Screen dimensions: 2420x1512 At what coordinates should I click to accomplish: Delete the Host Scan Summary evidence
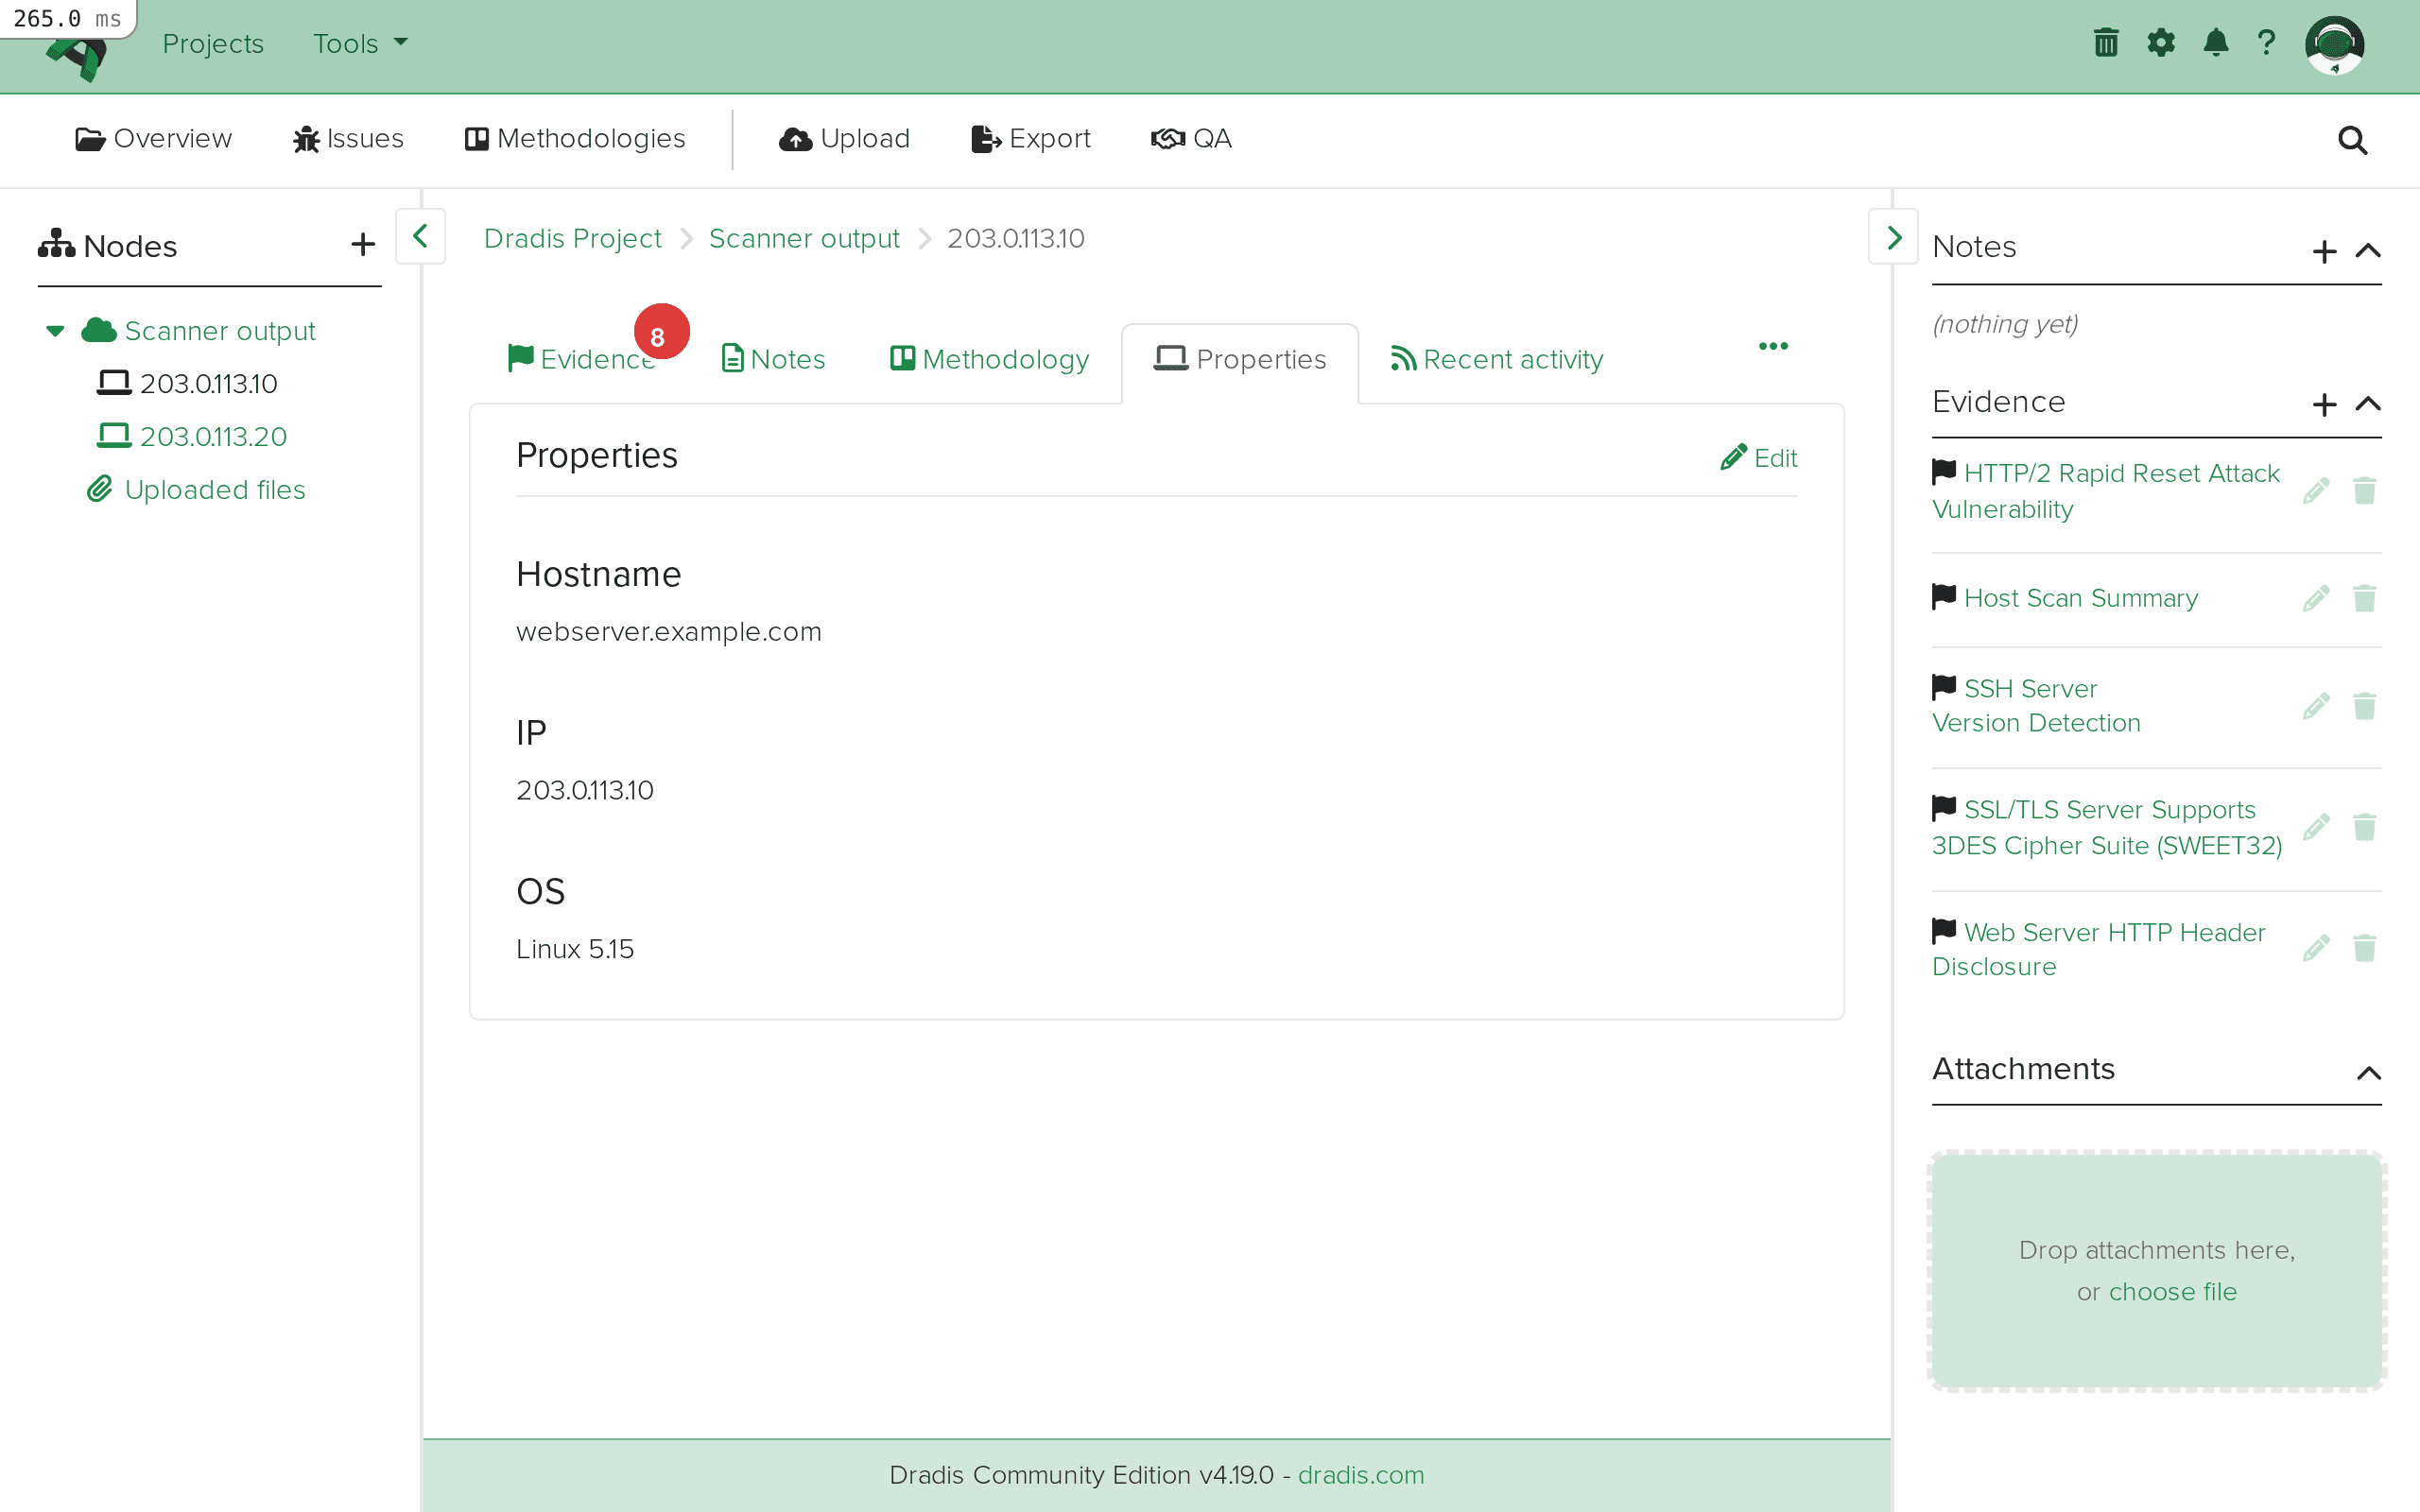coord(2364,598)
